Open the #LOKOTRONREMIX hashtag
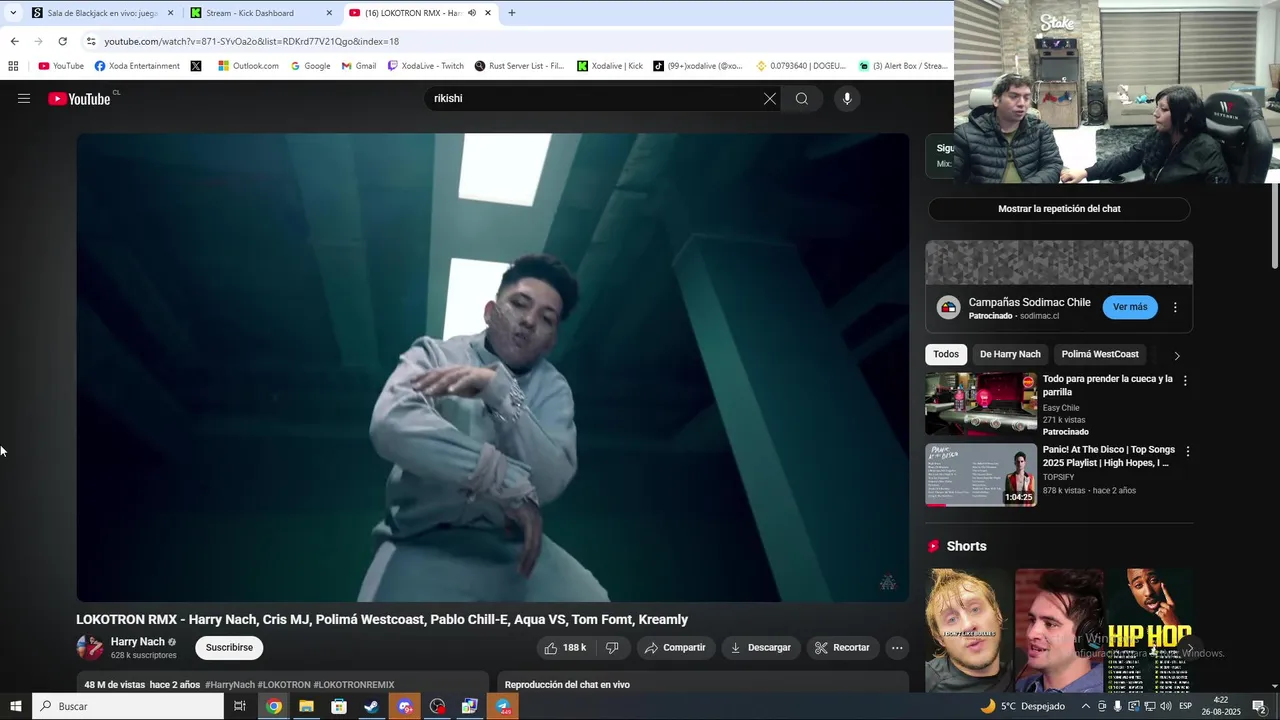Viewport: 1280px width, 720px height. click(354, 685)
